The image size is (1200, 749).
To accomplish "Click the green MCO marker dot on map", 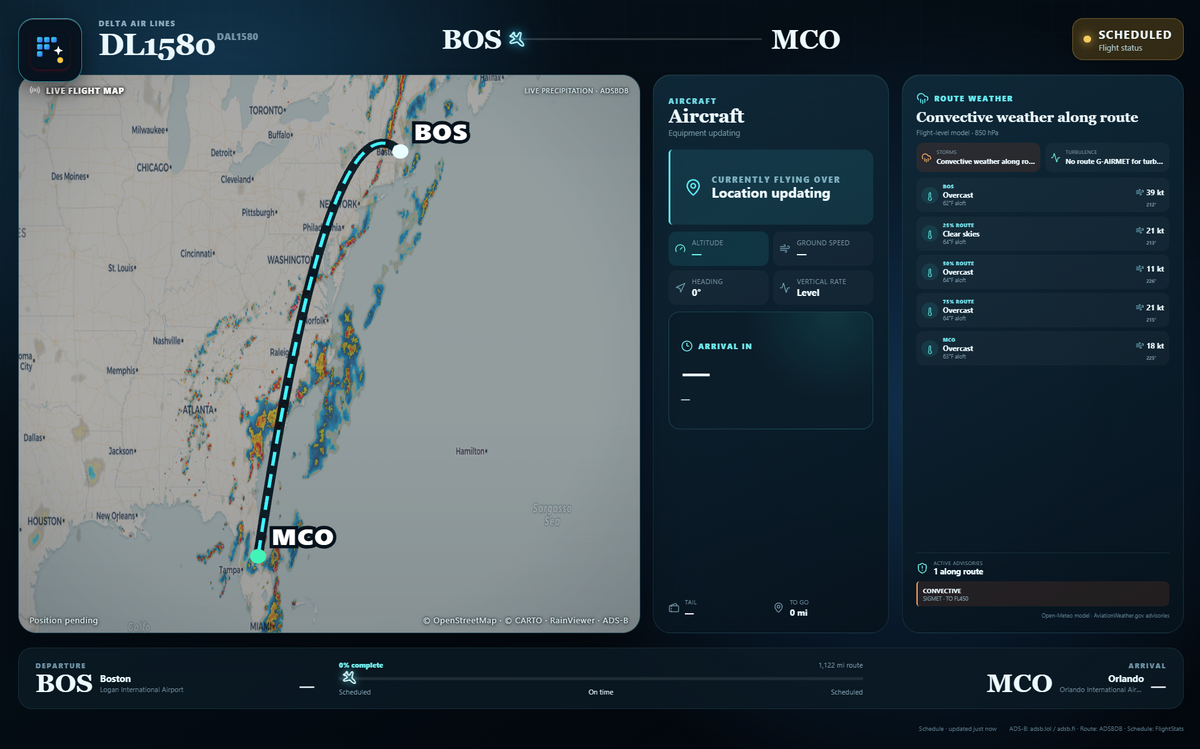I will click(258, 556).
